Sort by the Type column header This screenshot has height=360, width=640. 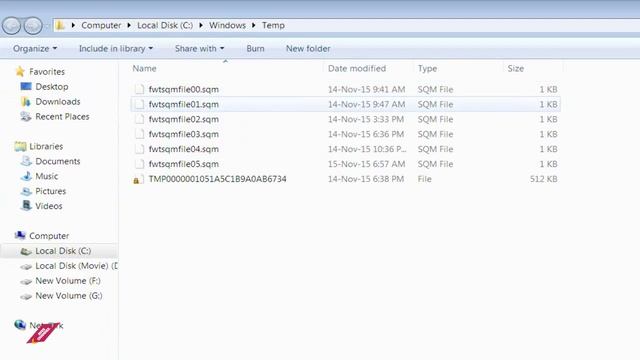[x=427, y=69]
